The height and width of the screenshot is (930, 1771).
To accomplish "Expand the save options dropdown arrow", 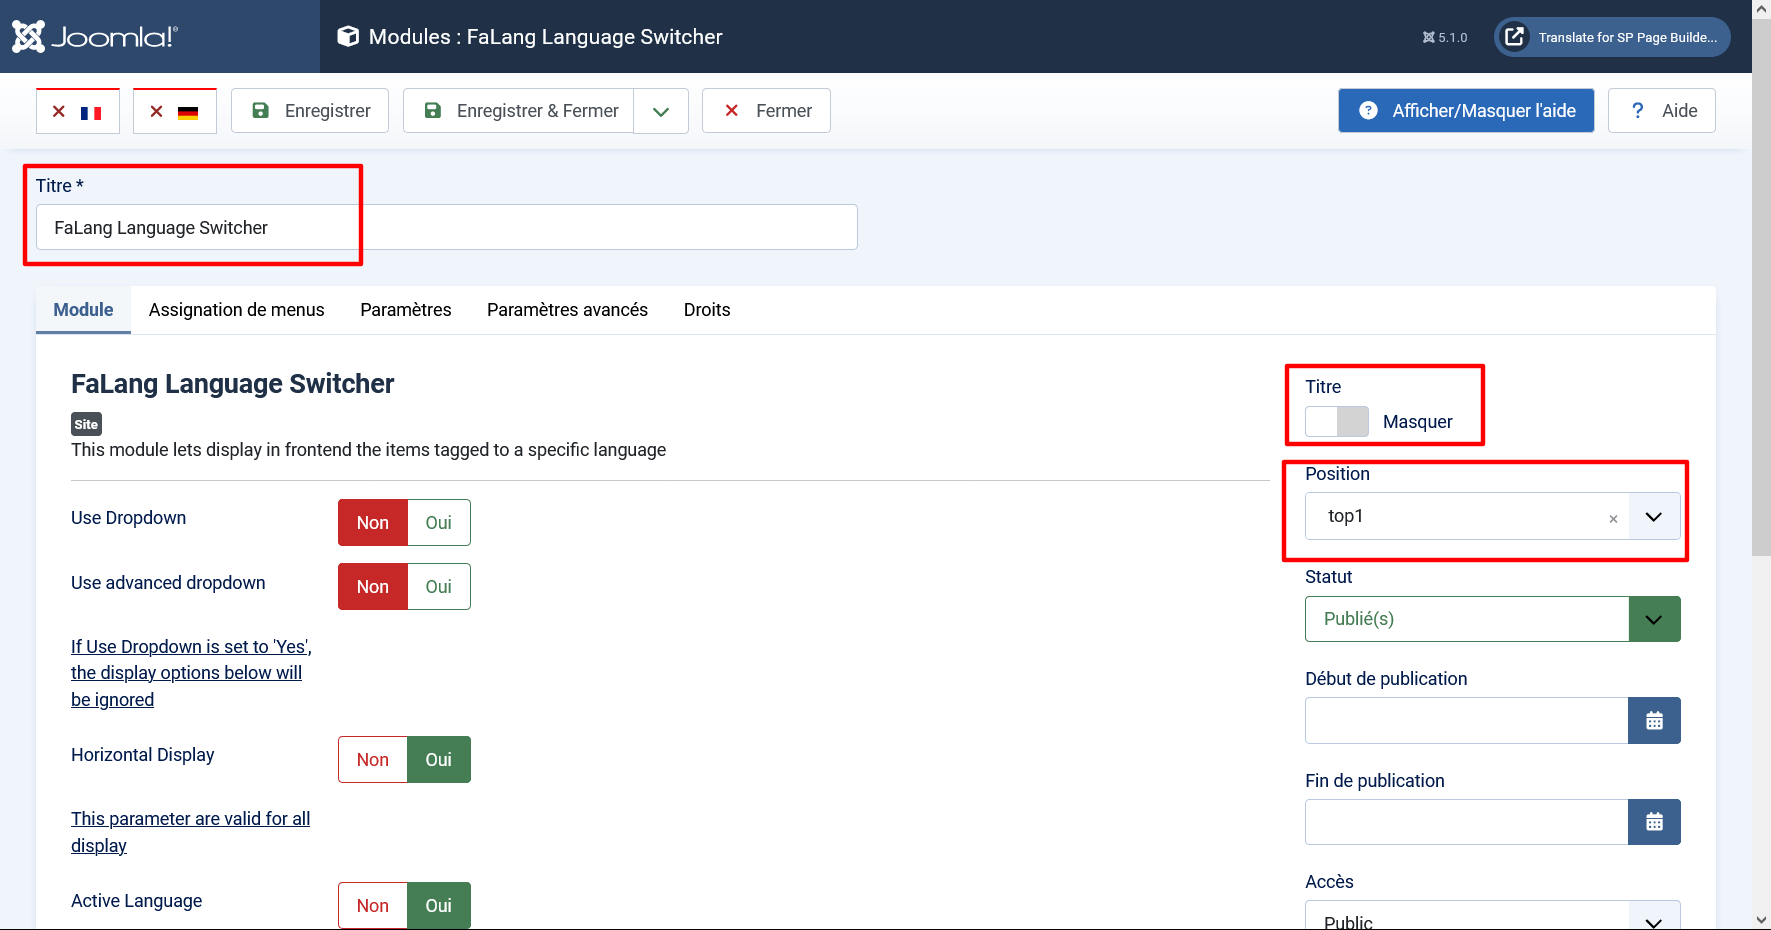I will point(661,111).
